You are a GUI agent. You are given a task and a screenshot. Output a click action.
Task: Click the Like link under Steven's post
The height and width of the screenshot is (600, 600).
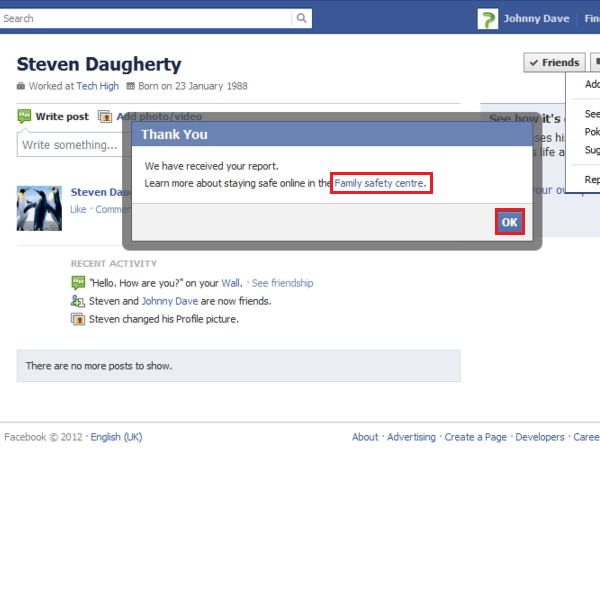click(78, 209)
